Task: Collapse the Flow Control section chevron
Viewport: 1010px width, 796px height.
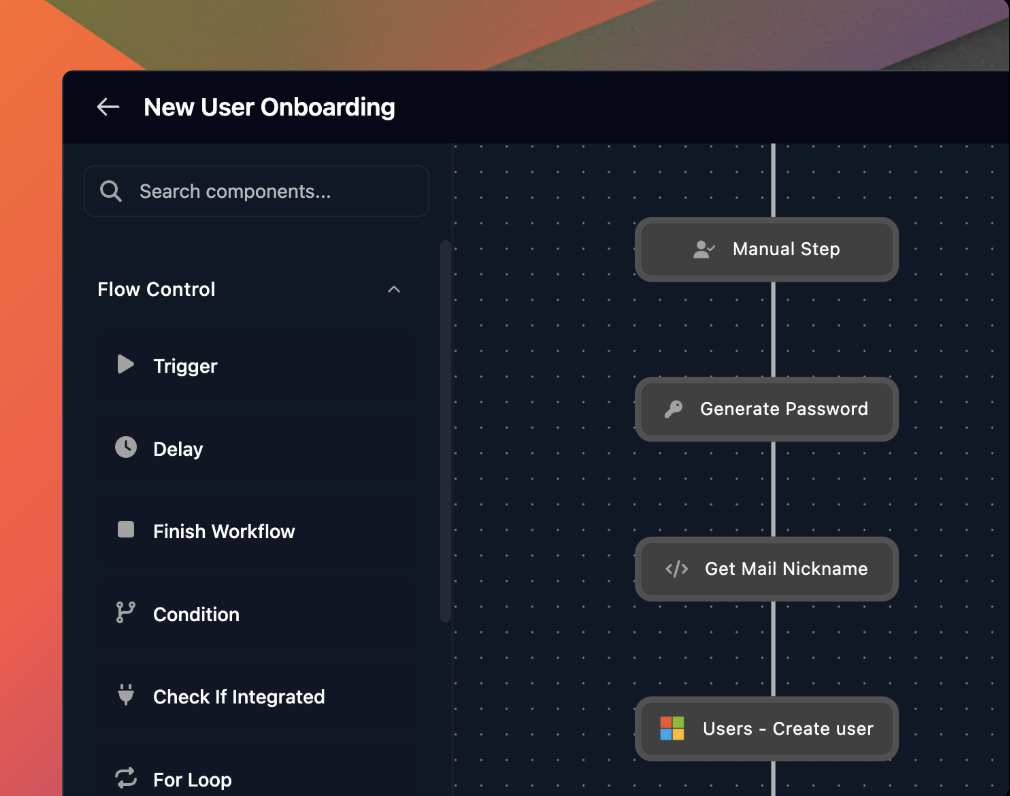Action: click(394, 290)
